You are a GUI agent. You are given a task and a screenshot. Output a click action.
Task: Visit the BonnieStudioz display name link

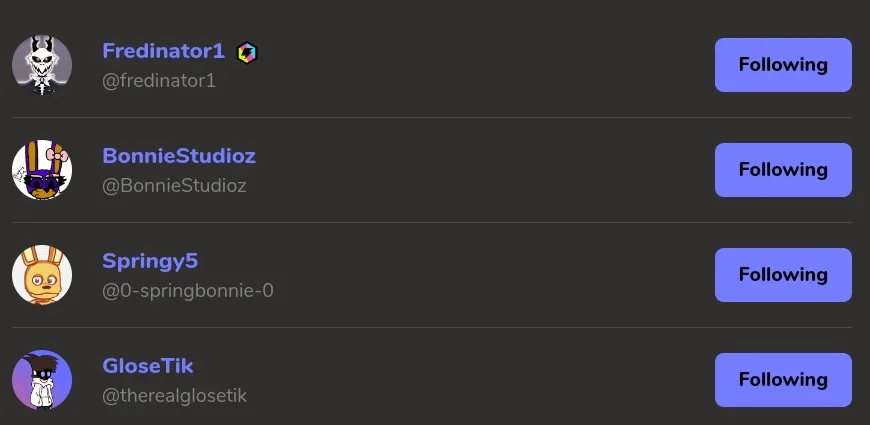[179, 156]
